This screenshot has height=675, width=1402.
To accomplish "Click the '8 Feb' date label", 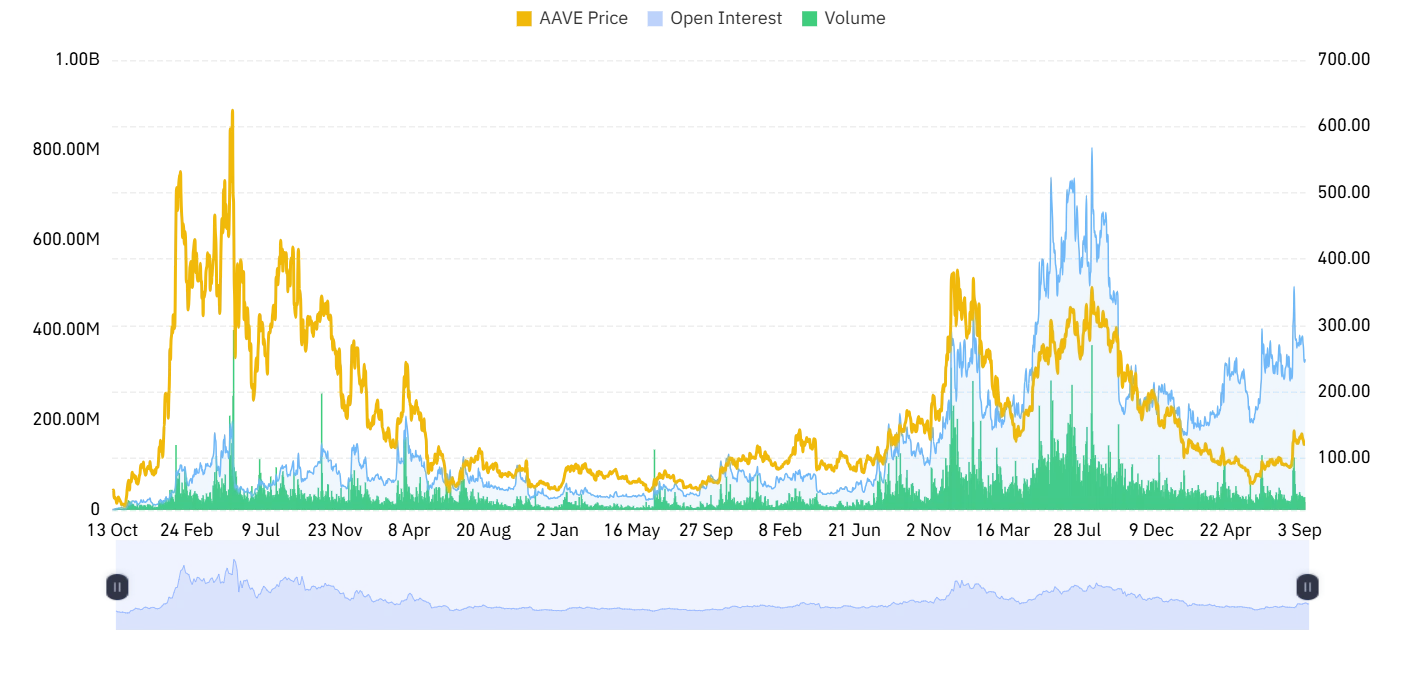I will click(780, 530).
